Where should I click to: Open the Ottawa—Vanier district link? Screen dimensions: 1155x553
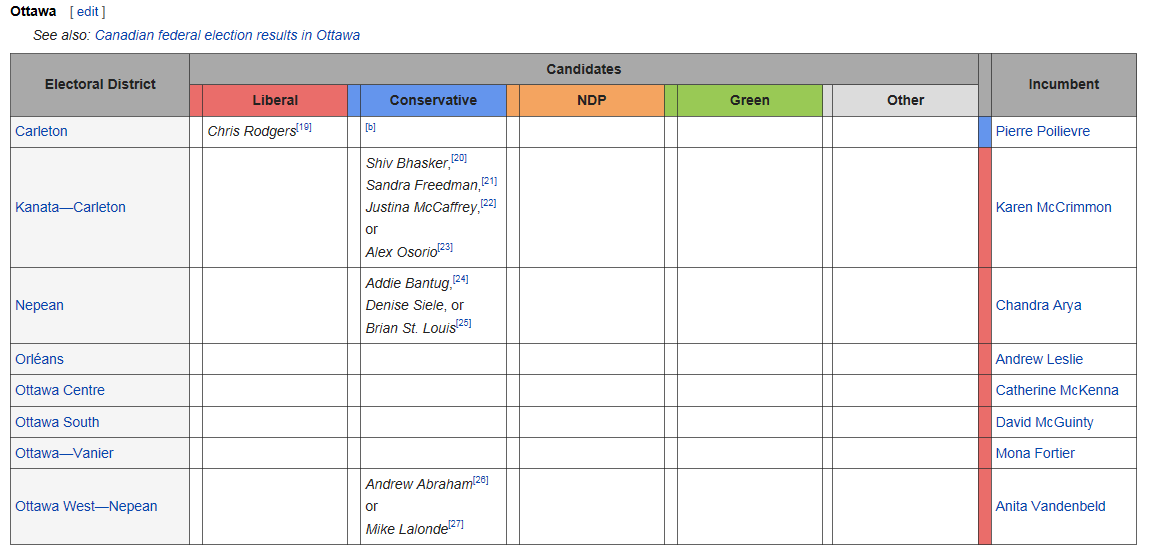click(64, 454)
